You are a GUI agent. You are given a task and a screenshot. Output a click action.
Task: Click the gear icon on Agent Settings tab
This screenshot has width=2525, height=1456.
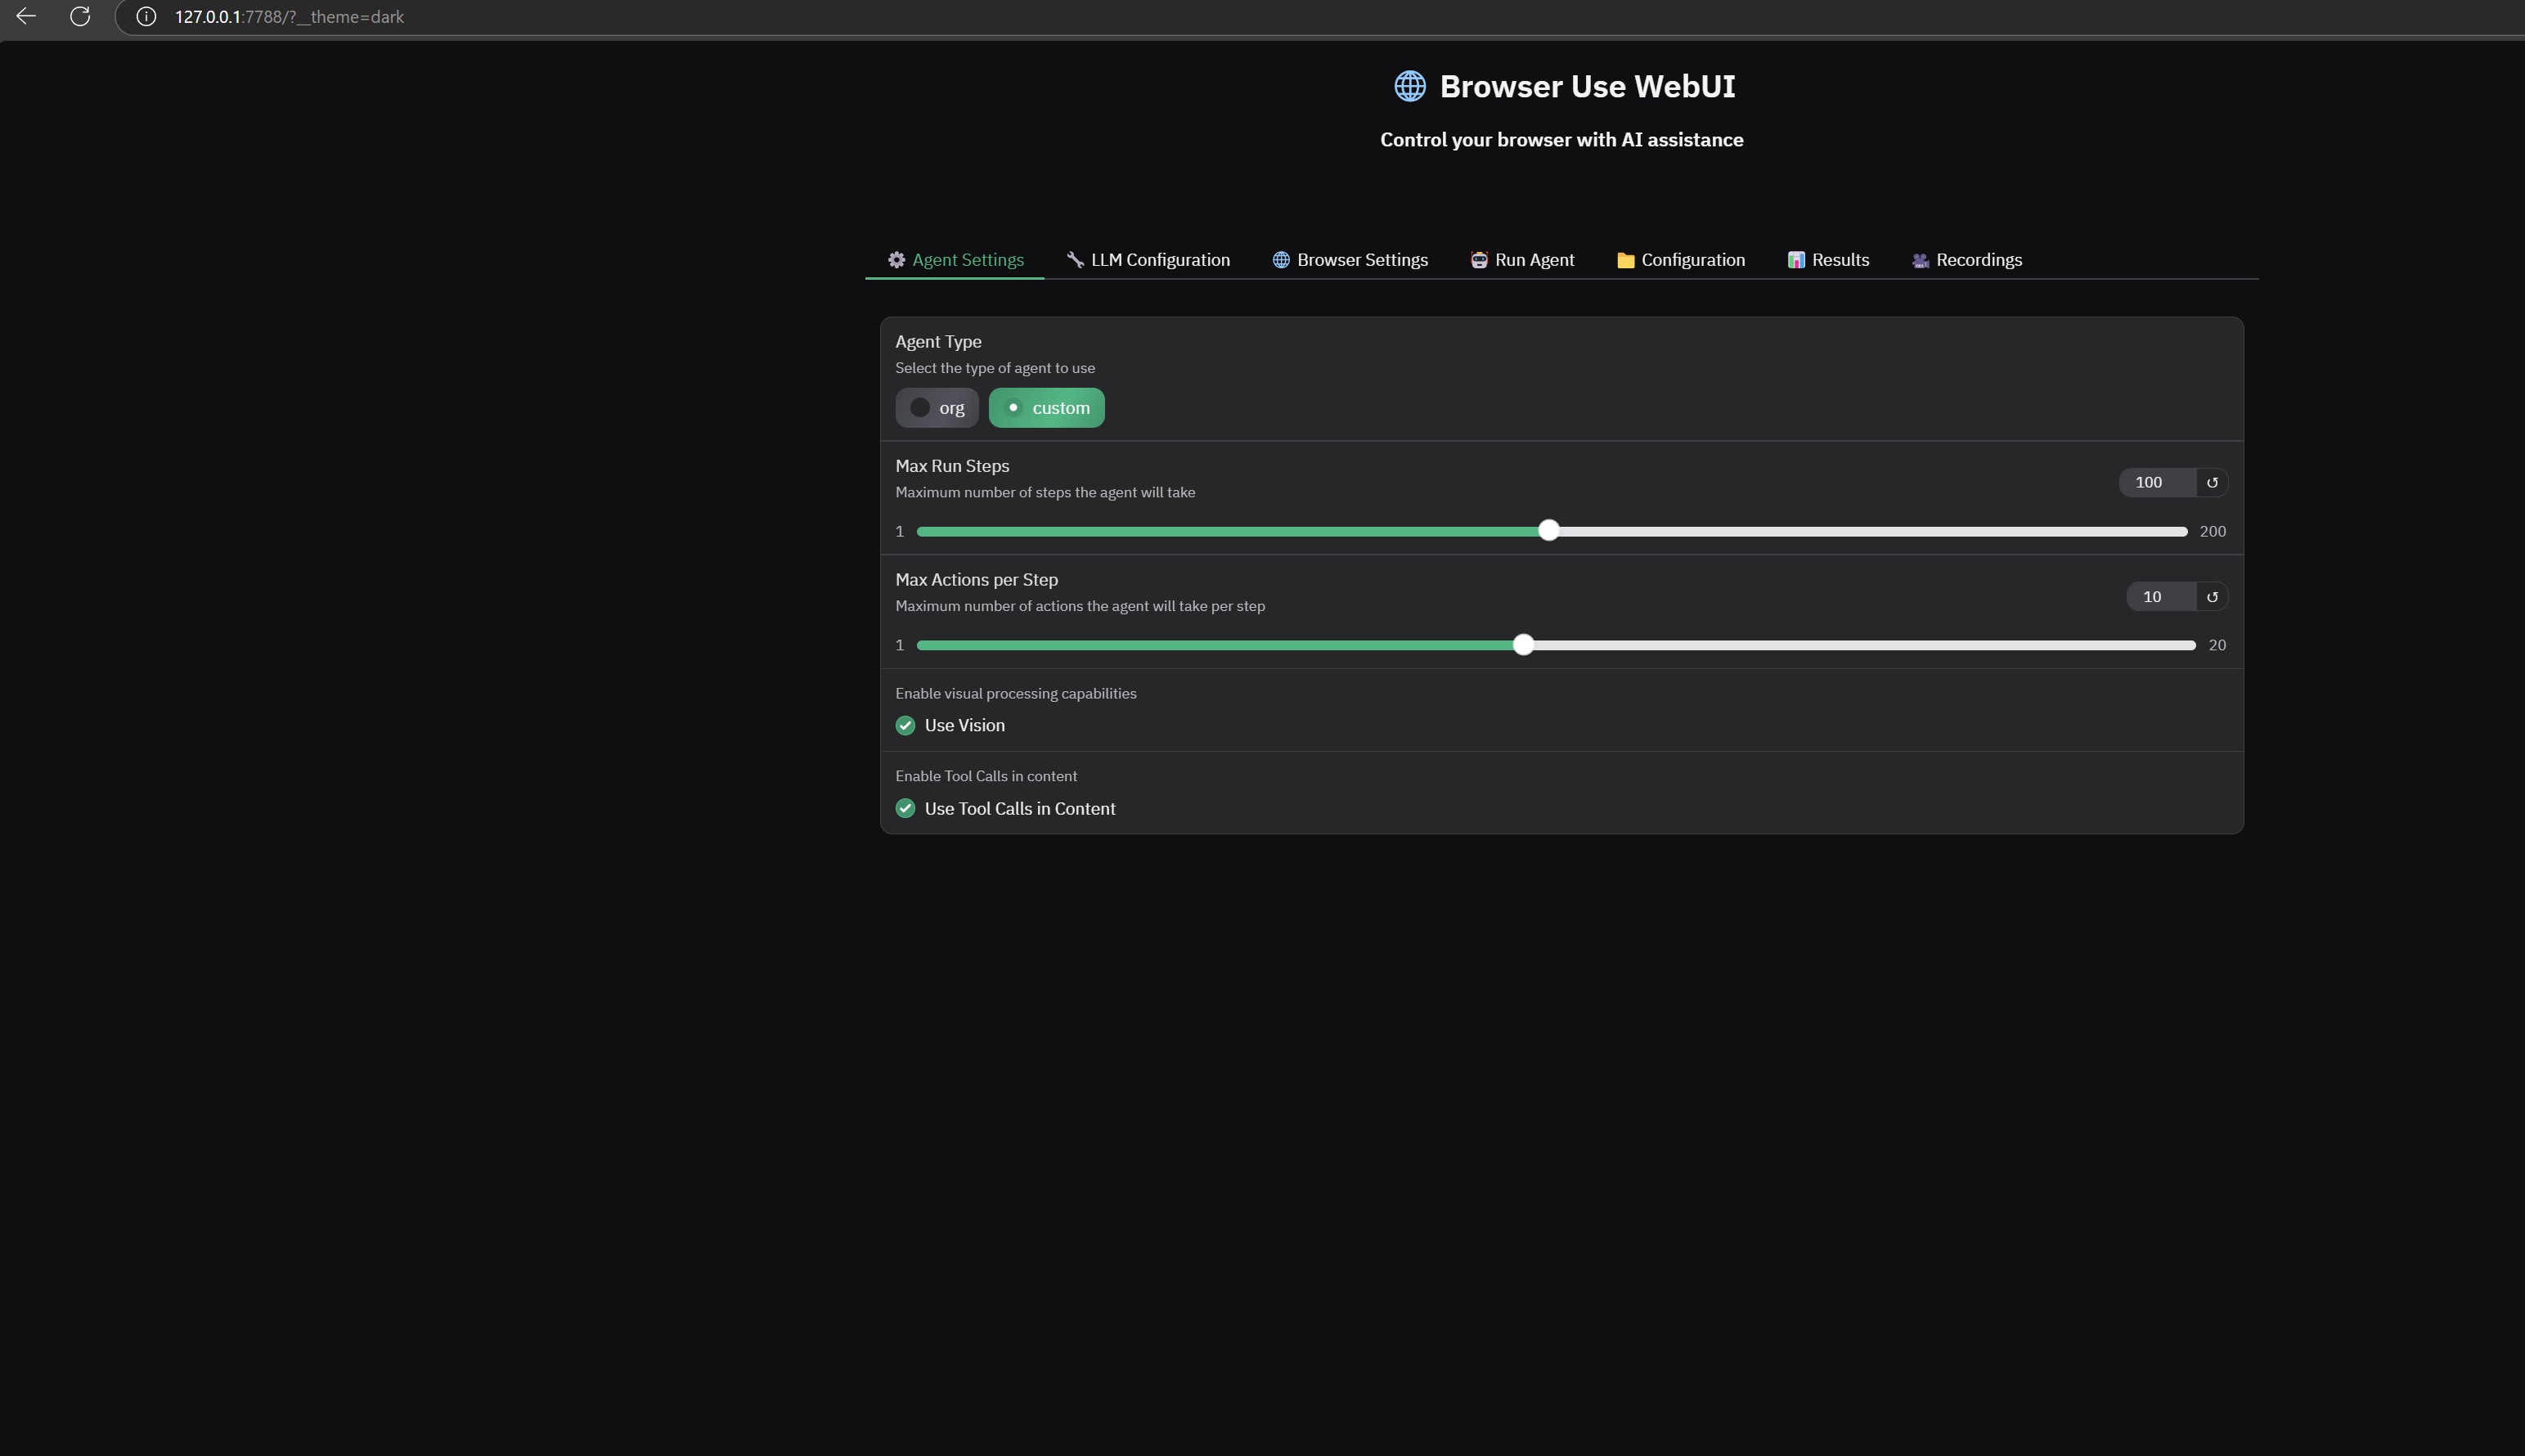(896, 260)
